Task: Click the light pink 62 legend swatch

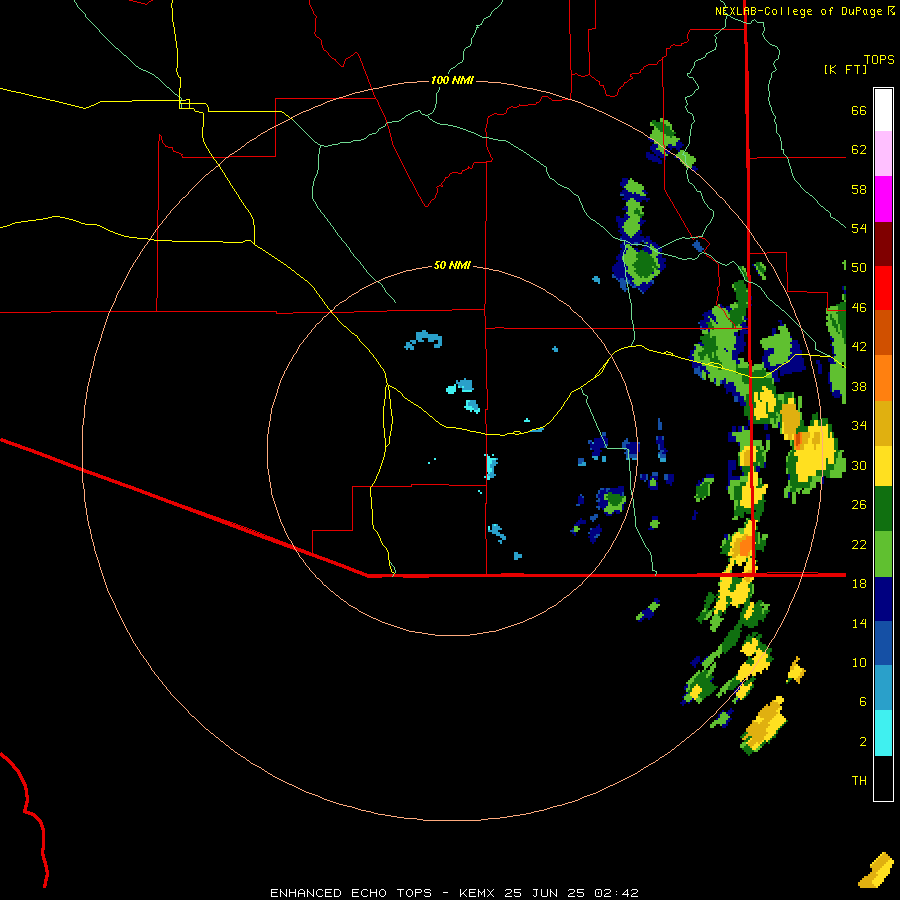Action: [x=883, y=153]
